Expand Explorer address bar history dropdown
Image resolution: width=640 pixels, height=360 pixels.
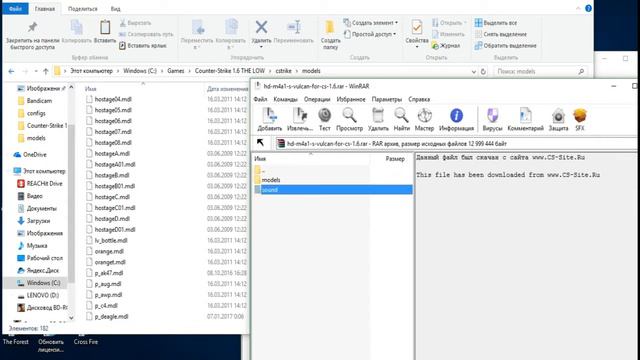(473, 71)
